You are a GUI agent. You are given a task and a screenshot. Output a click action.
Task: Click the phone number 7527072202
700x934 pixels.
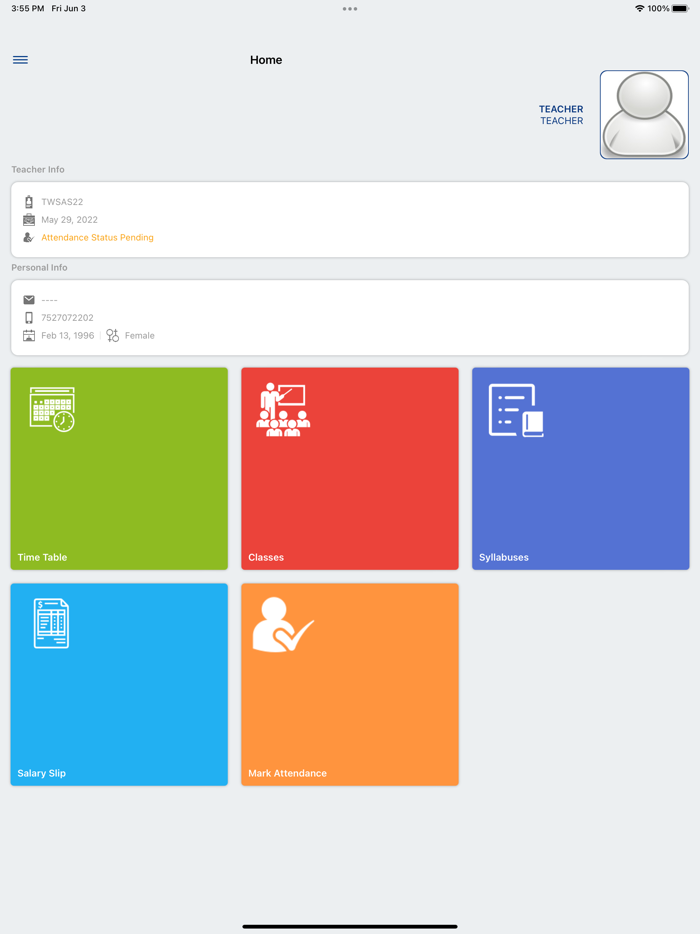tap(67, 317)
